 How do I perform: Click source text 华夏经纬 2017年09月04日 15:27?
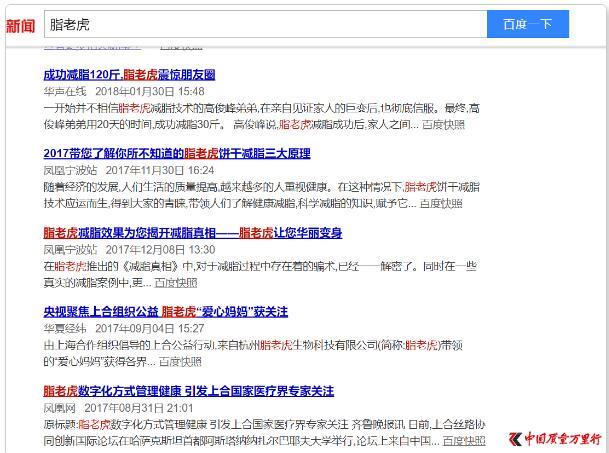click(124, 328)
